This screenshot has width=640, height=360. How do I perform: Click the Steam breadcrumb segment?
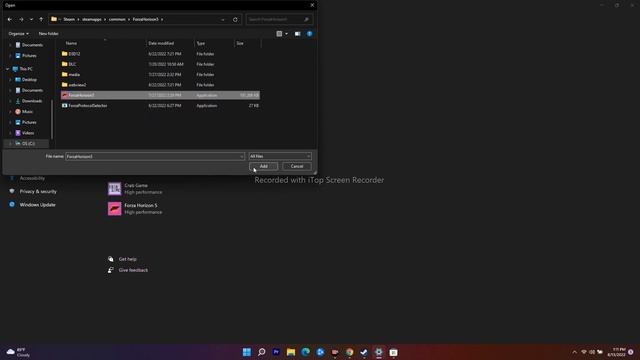coord(69,19)
